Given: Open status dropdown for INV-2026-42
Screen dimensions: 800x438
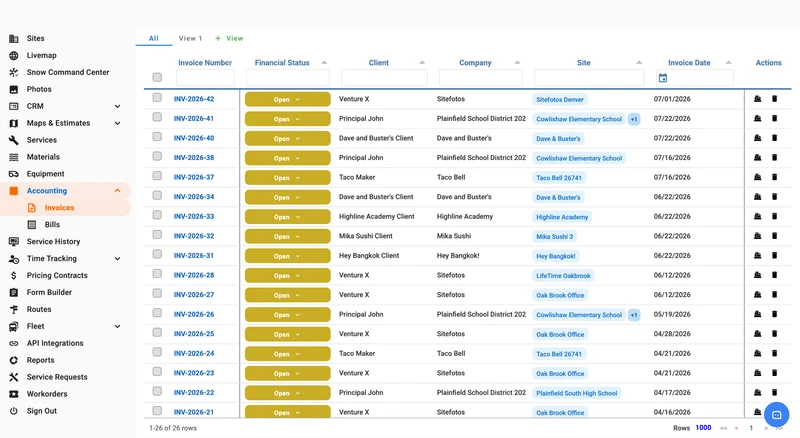Looking at the screenshot, I should coord(288,100).
